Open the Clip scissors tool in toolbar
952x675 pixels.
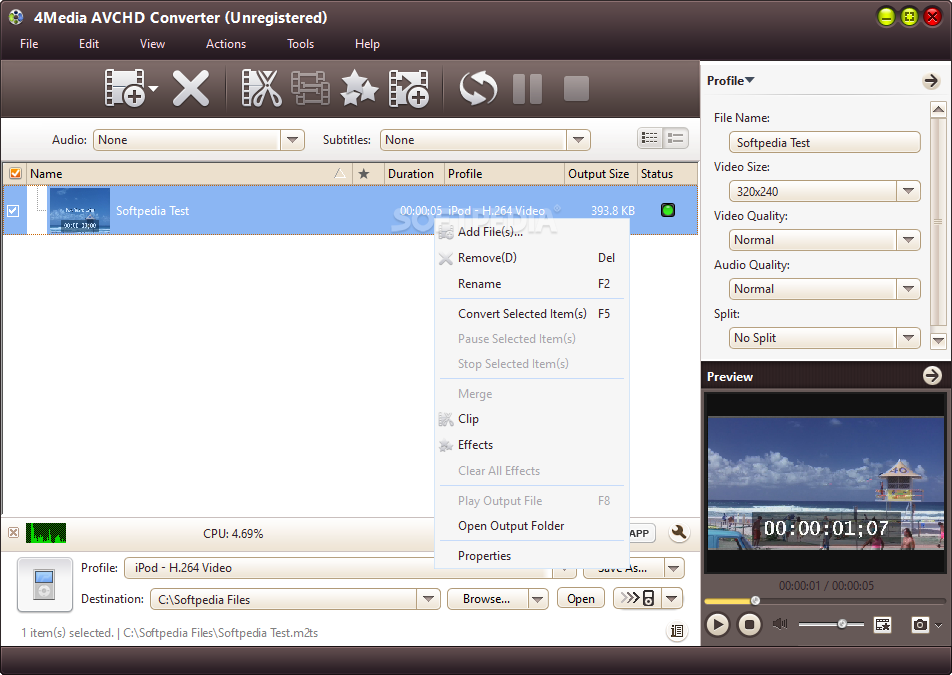pyautogui.click(x=262, y=89)
